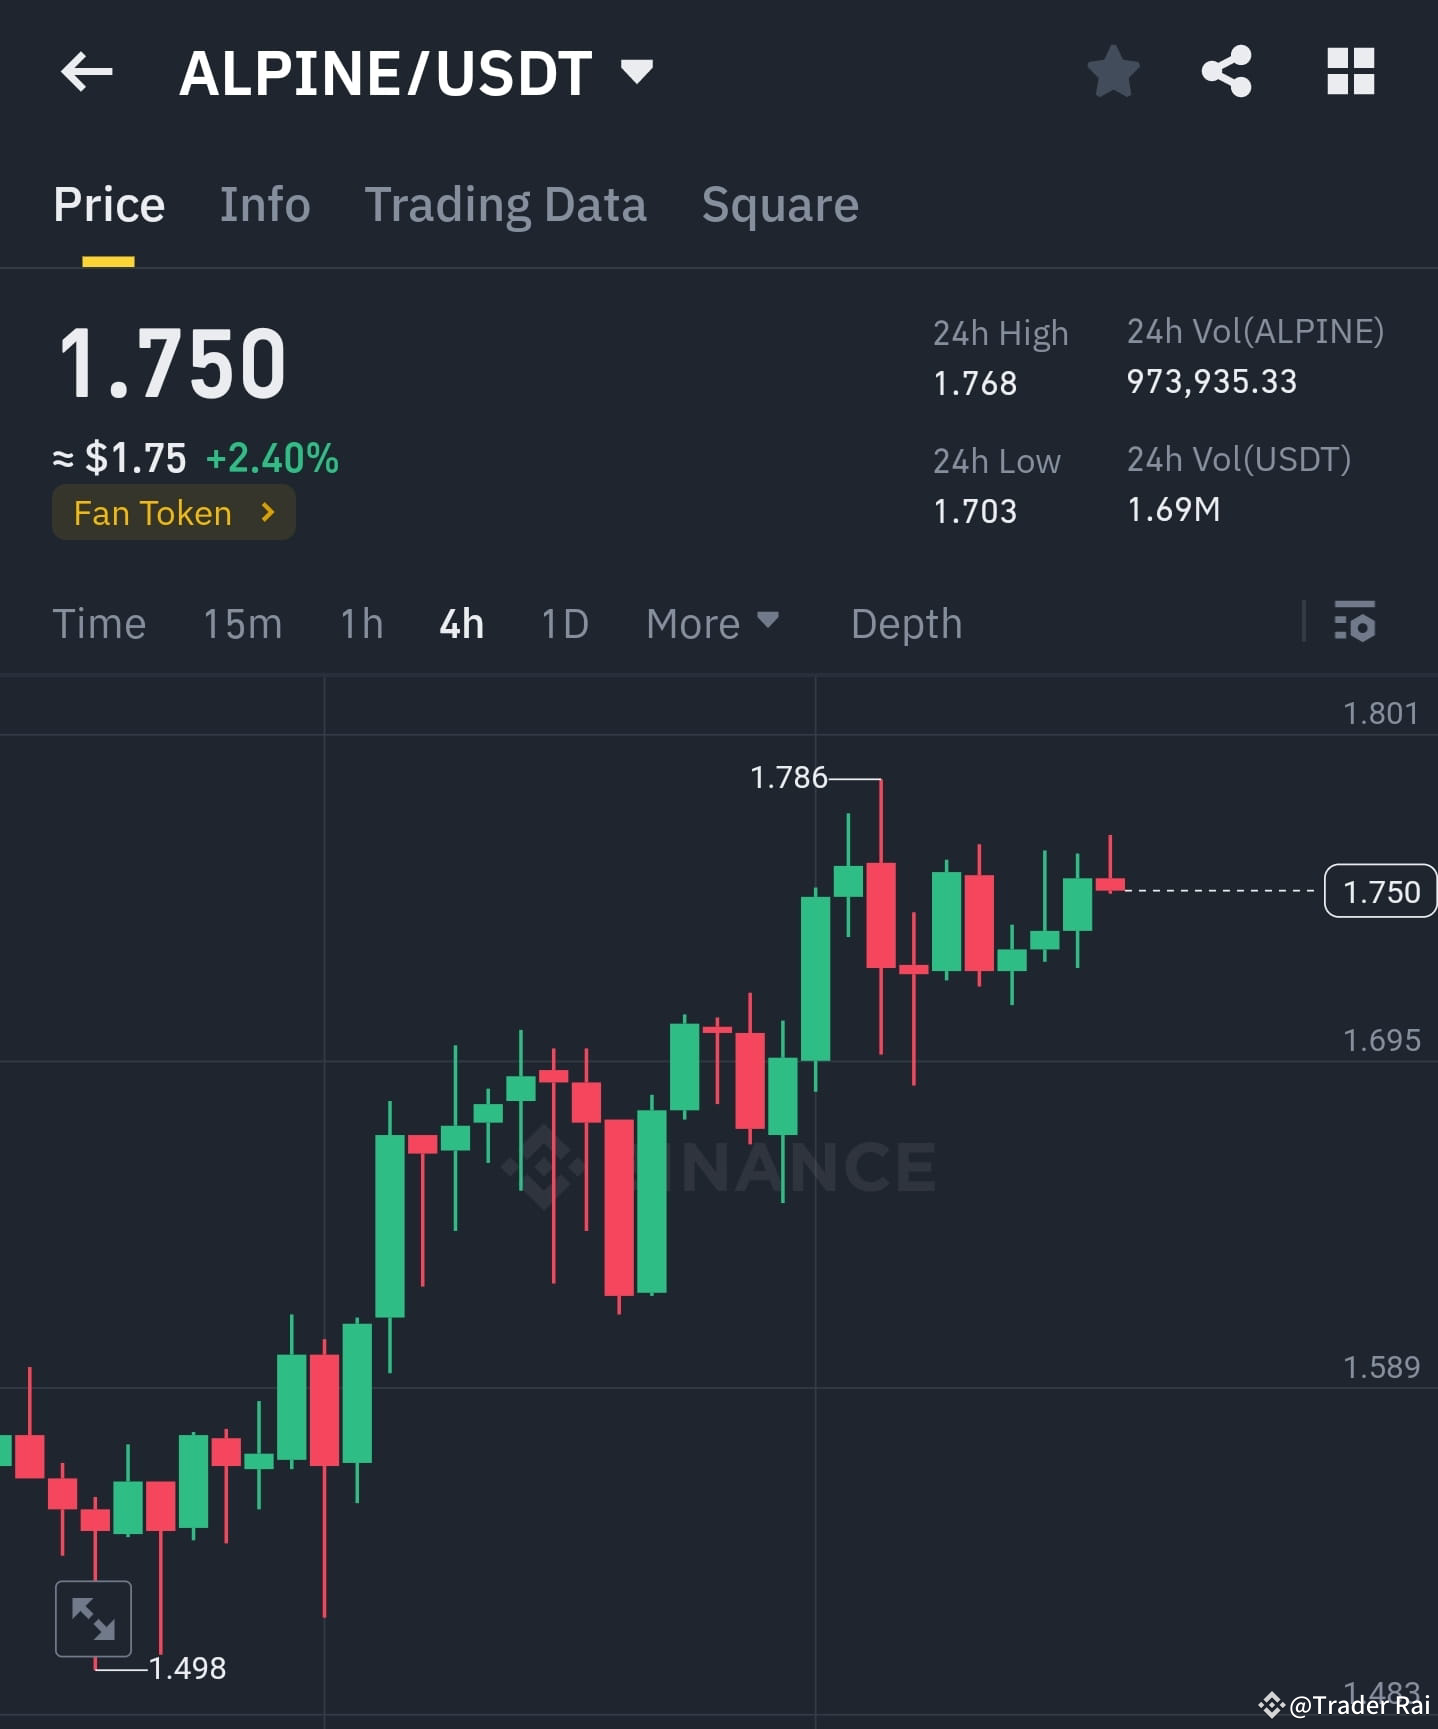1438x1729 pixels.
Task: Select the current 1.750 price label
Action: coord(1380,890)
